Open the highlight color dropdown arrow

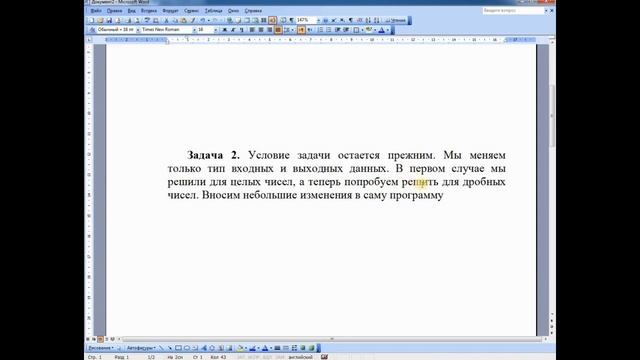(375, 30)
